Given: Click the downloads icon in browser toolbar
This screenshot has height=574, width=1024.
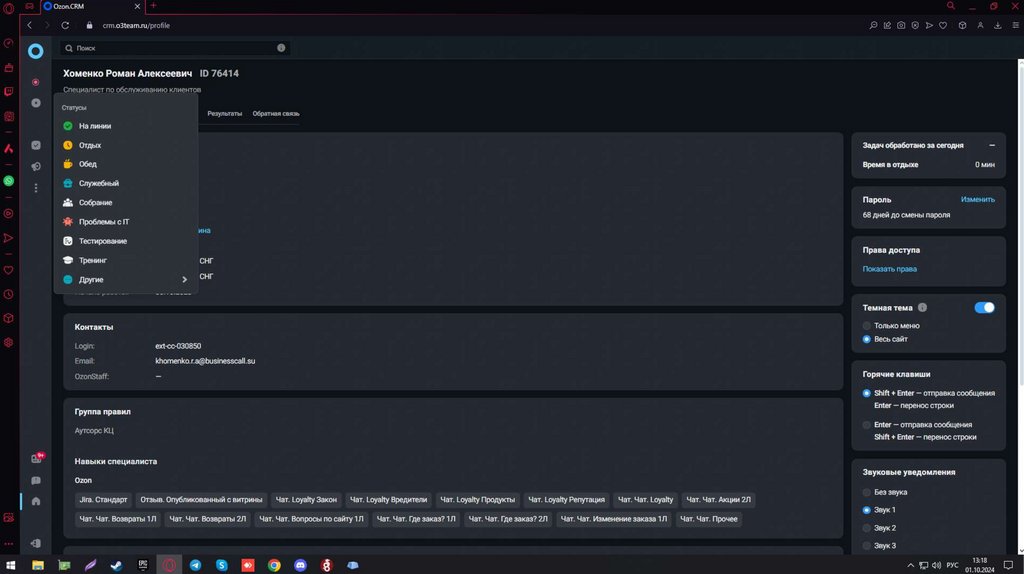Looking at the screenshot, I should pyautogui.click(x=997, y=25).
